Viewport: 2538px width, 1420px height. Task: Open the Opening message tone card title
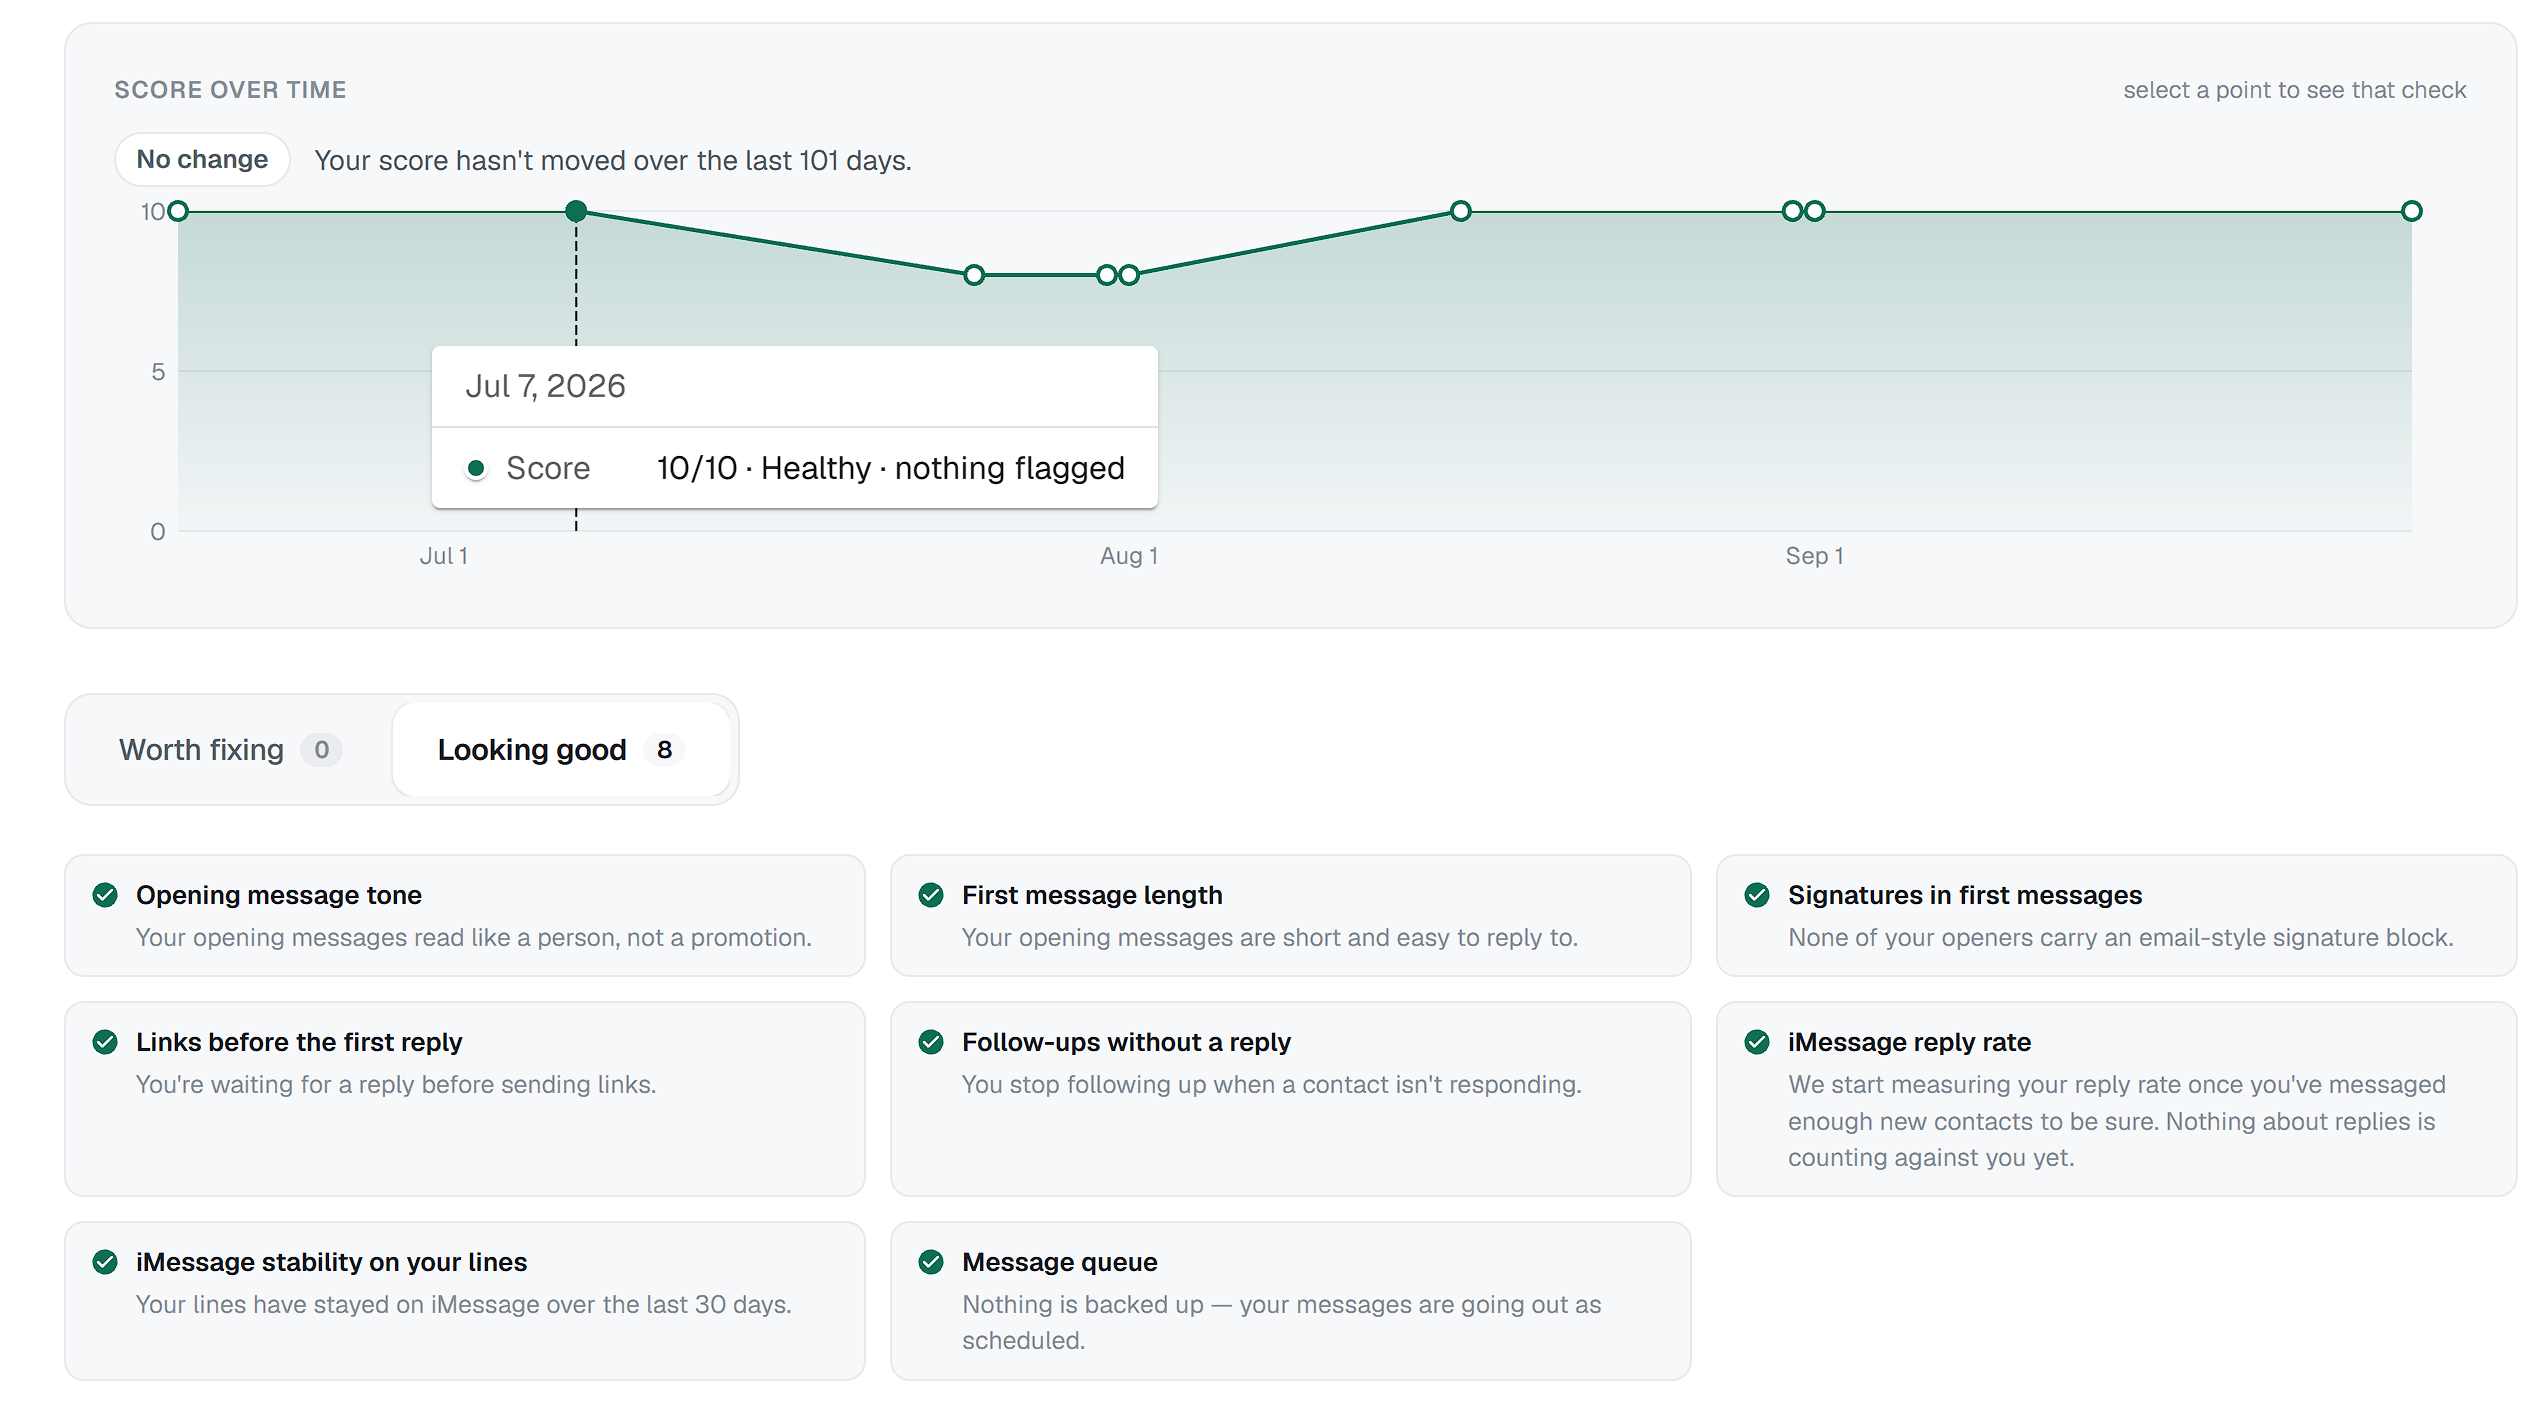coord(279,895)
